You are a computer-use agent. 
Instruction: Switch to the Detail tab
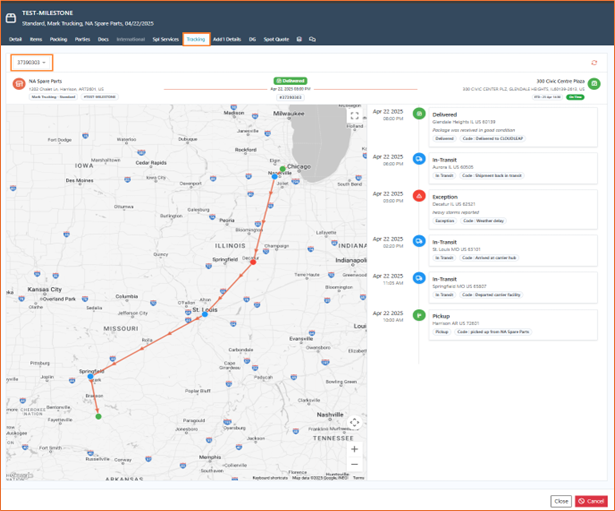pyautogui.click(x=15, y=39)
